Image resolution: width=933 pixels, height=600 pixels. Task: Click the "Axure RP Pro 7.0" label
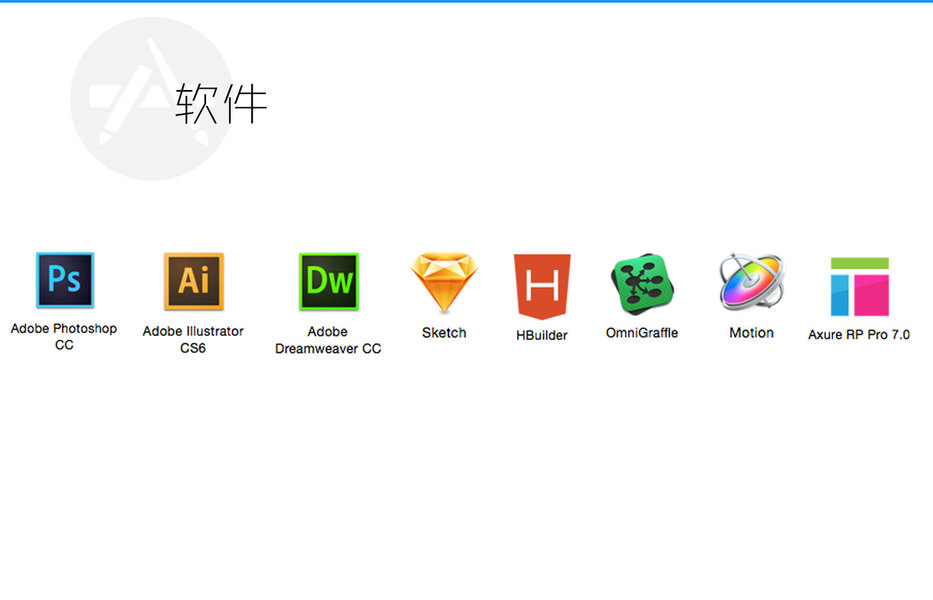tap(859, 335)
